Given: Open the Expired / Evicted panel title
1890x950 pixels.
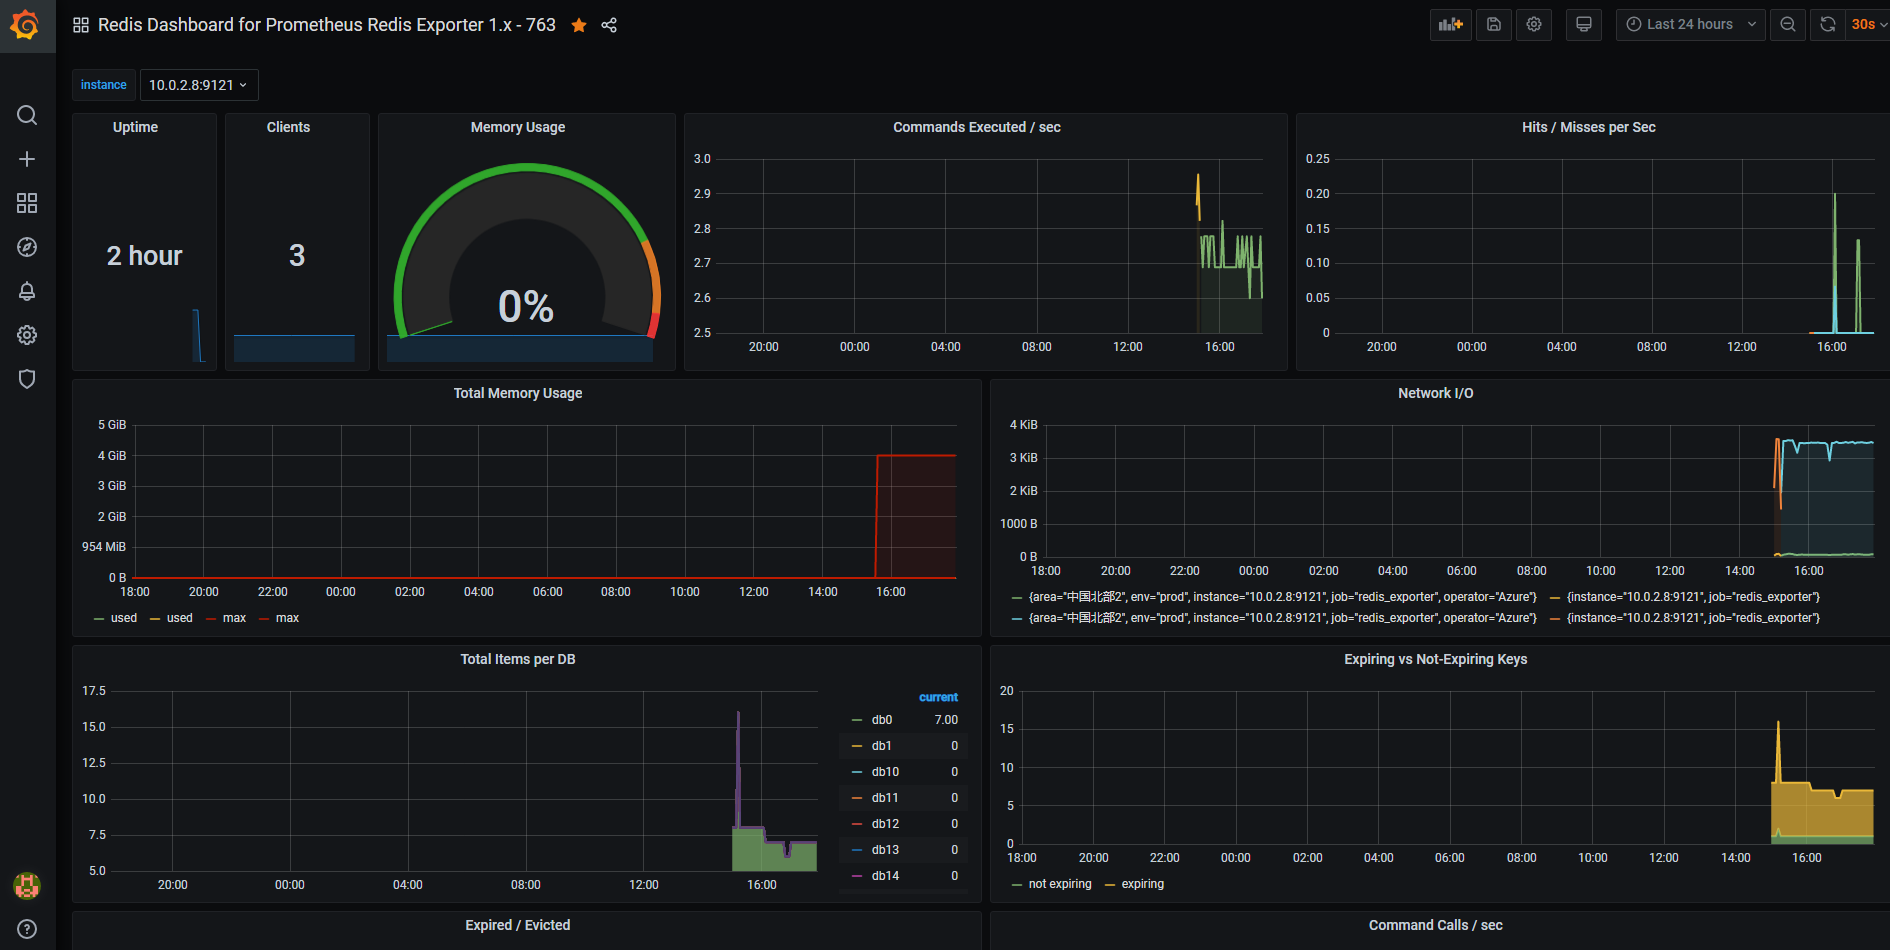Looking at the screenshot, I should (x=518, y=925).
